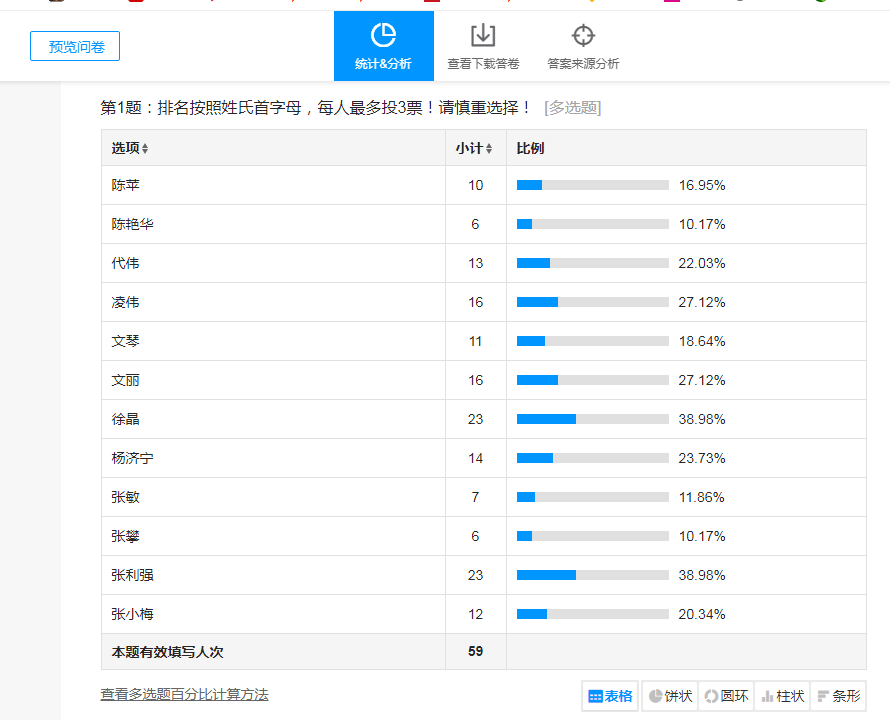Open the 查看下载答卷 tab label

(x=483, y=64)
